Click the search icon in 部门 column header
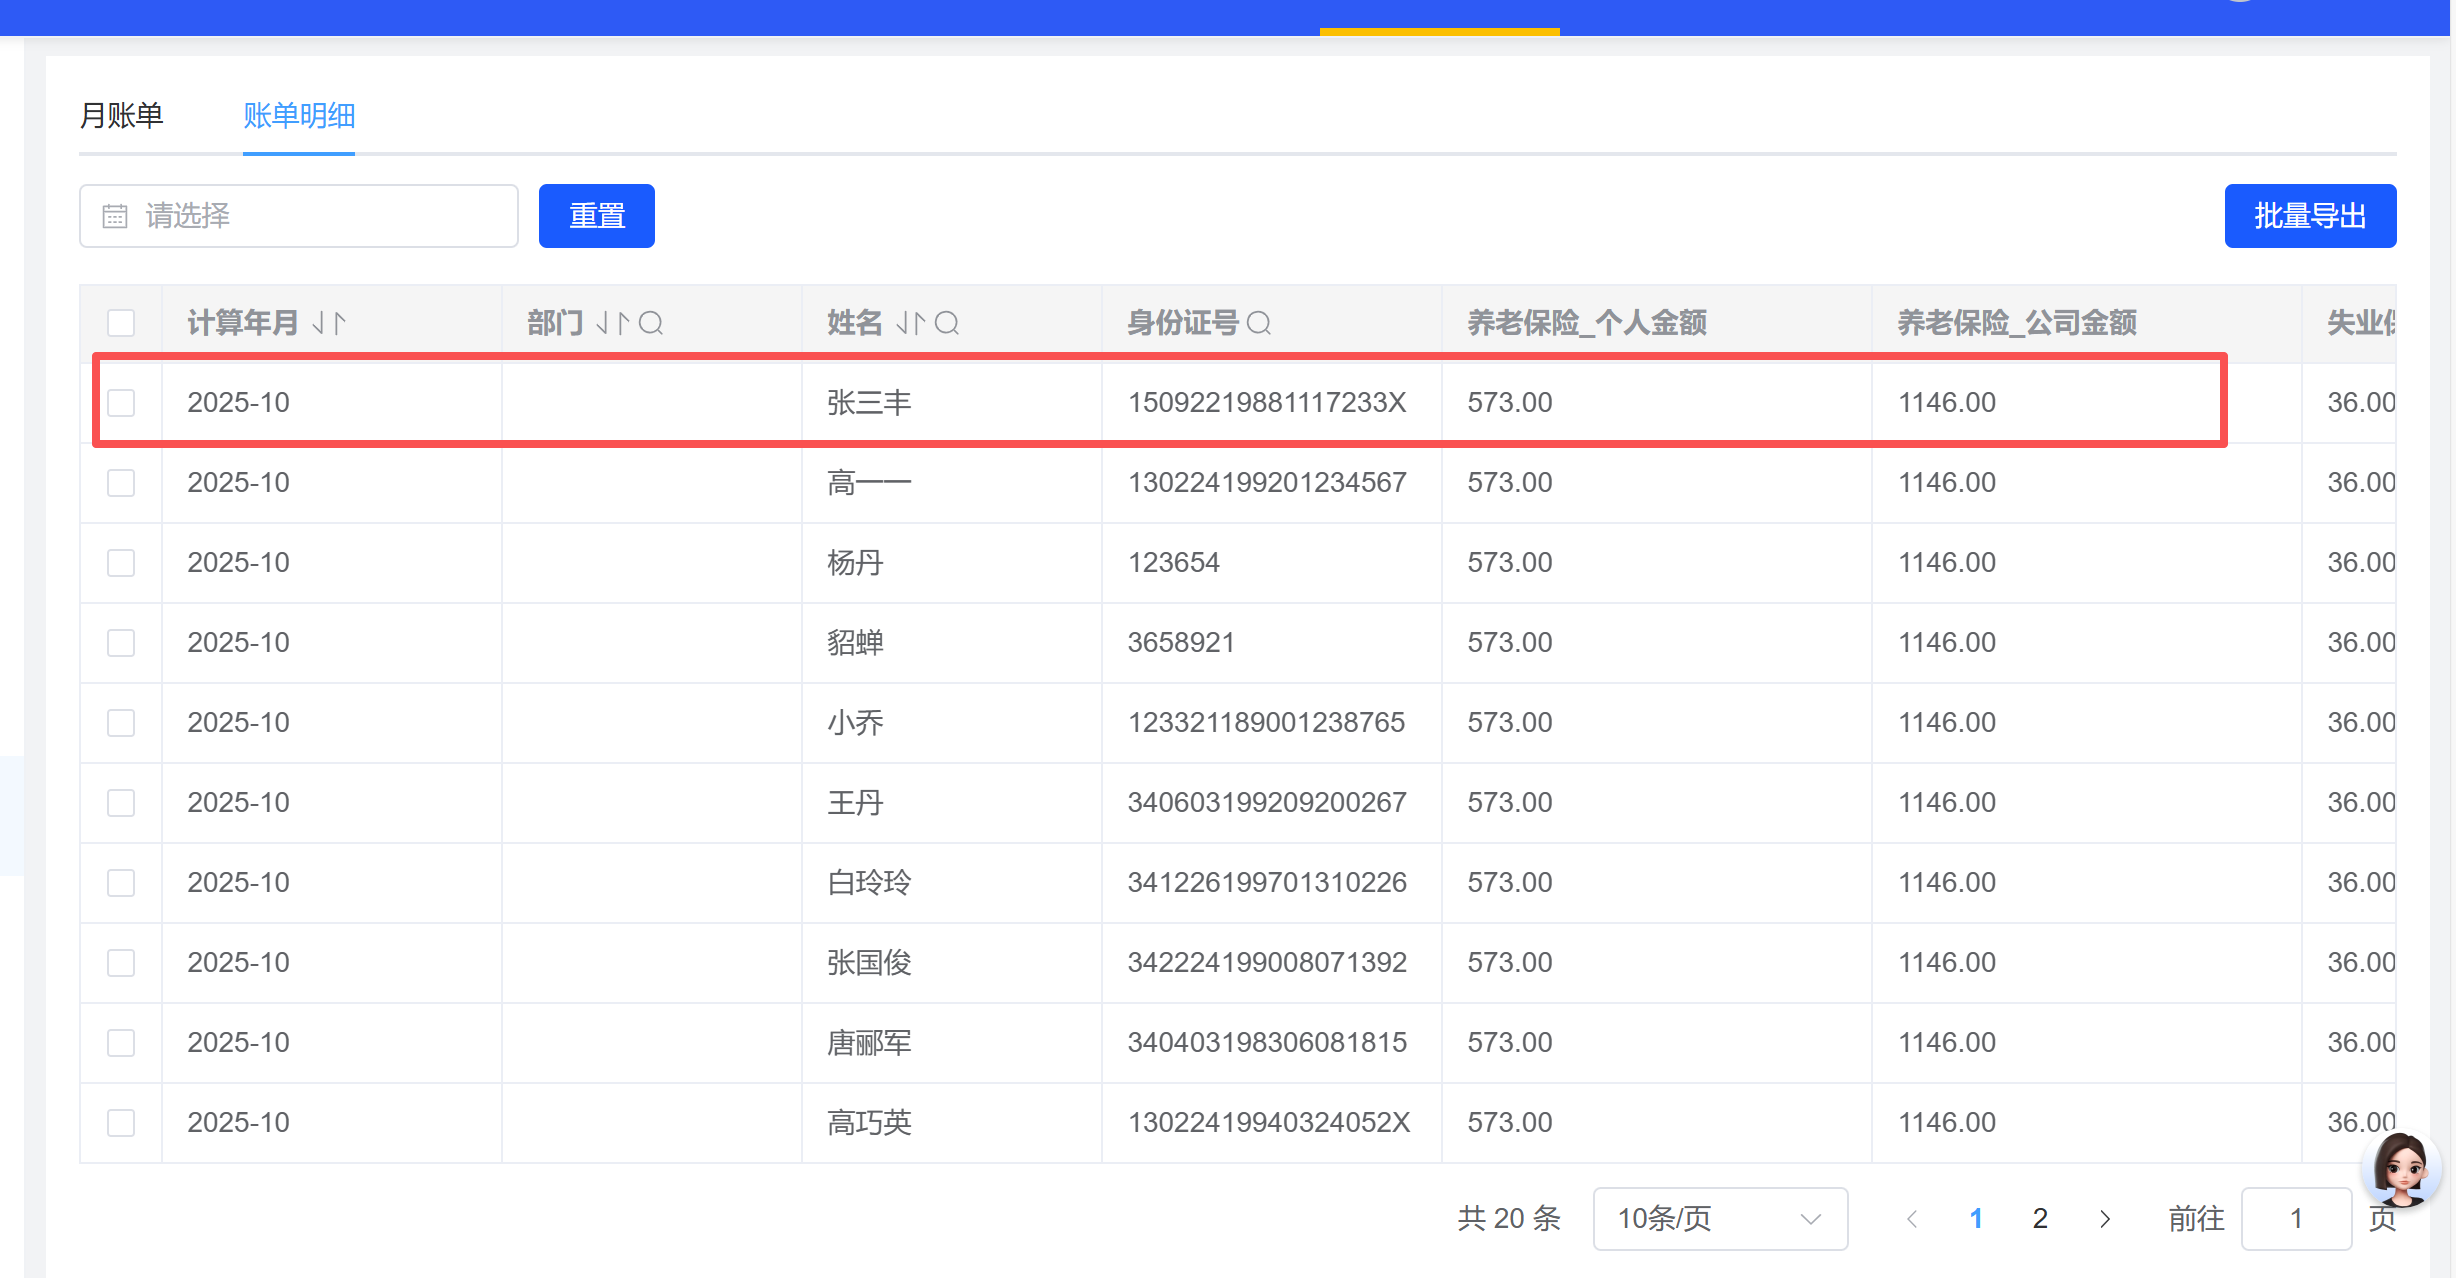 click(651, 323)
